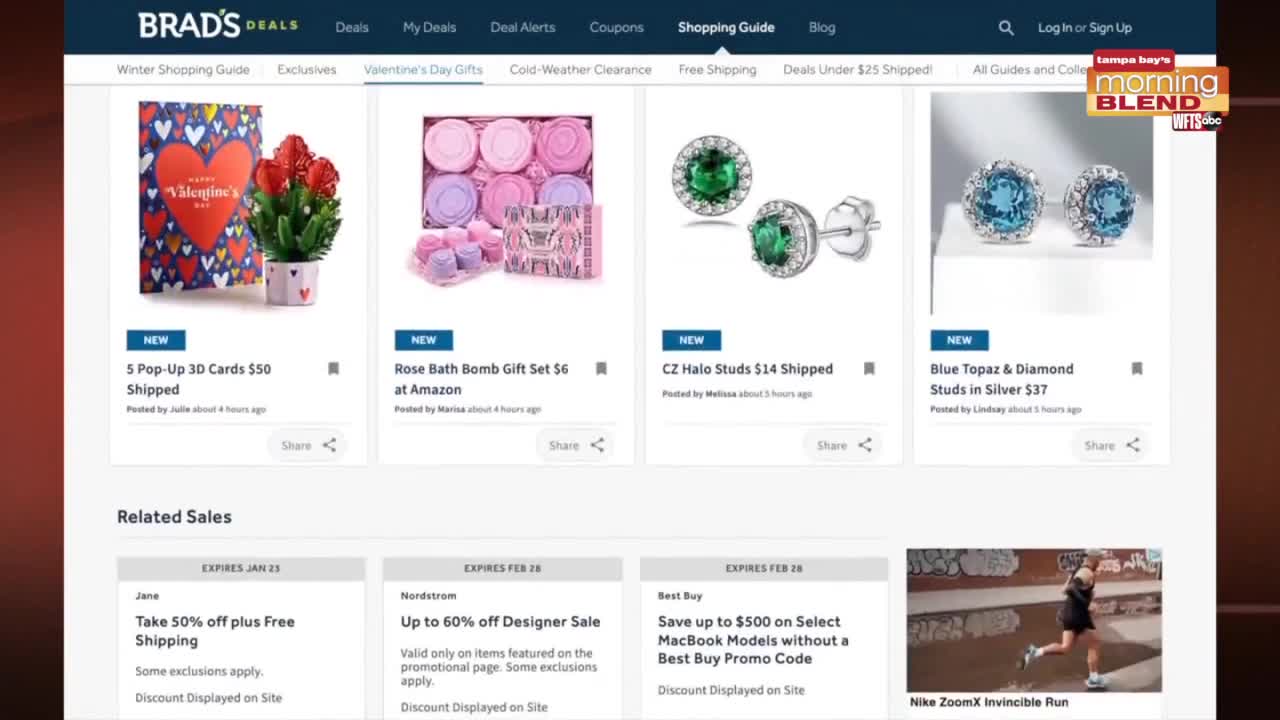
Task: Open the Deals menu item
Action: point(352,28)
